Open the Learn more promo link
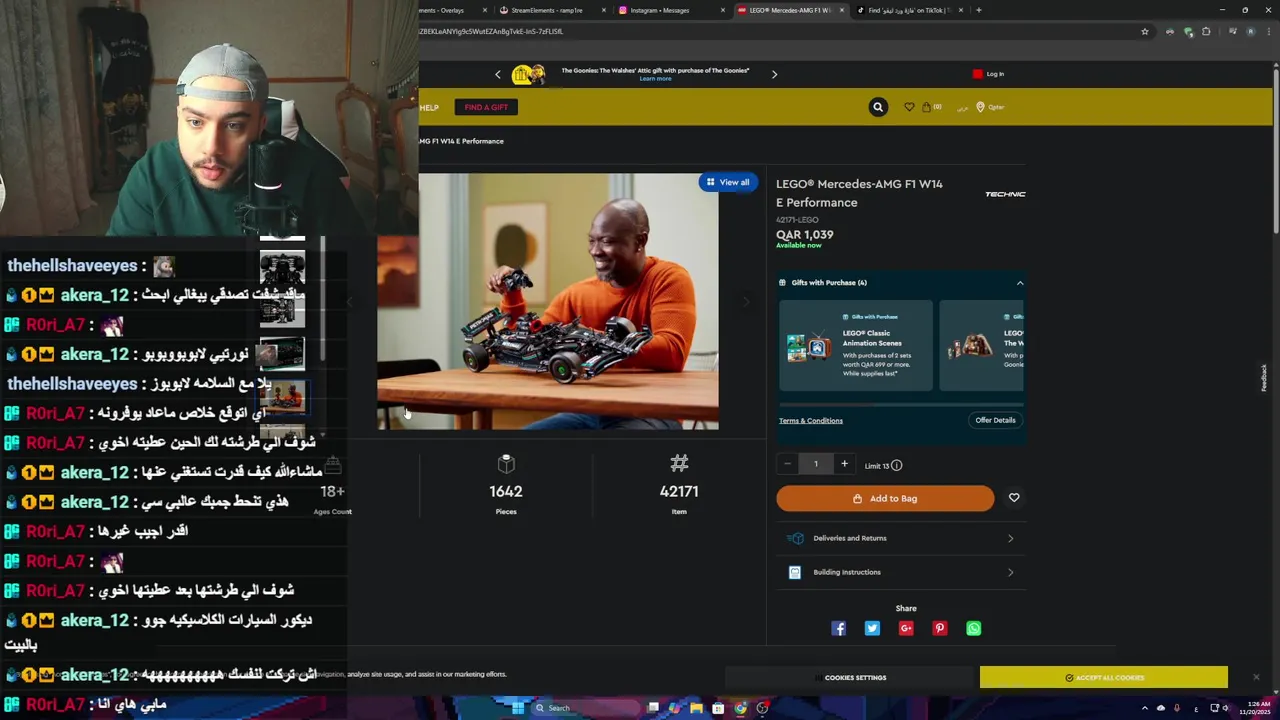This screenshot has height=720, width=1280. click(655, 79)
